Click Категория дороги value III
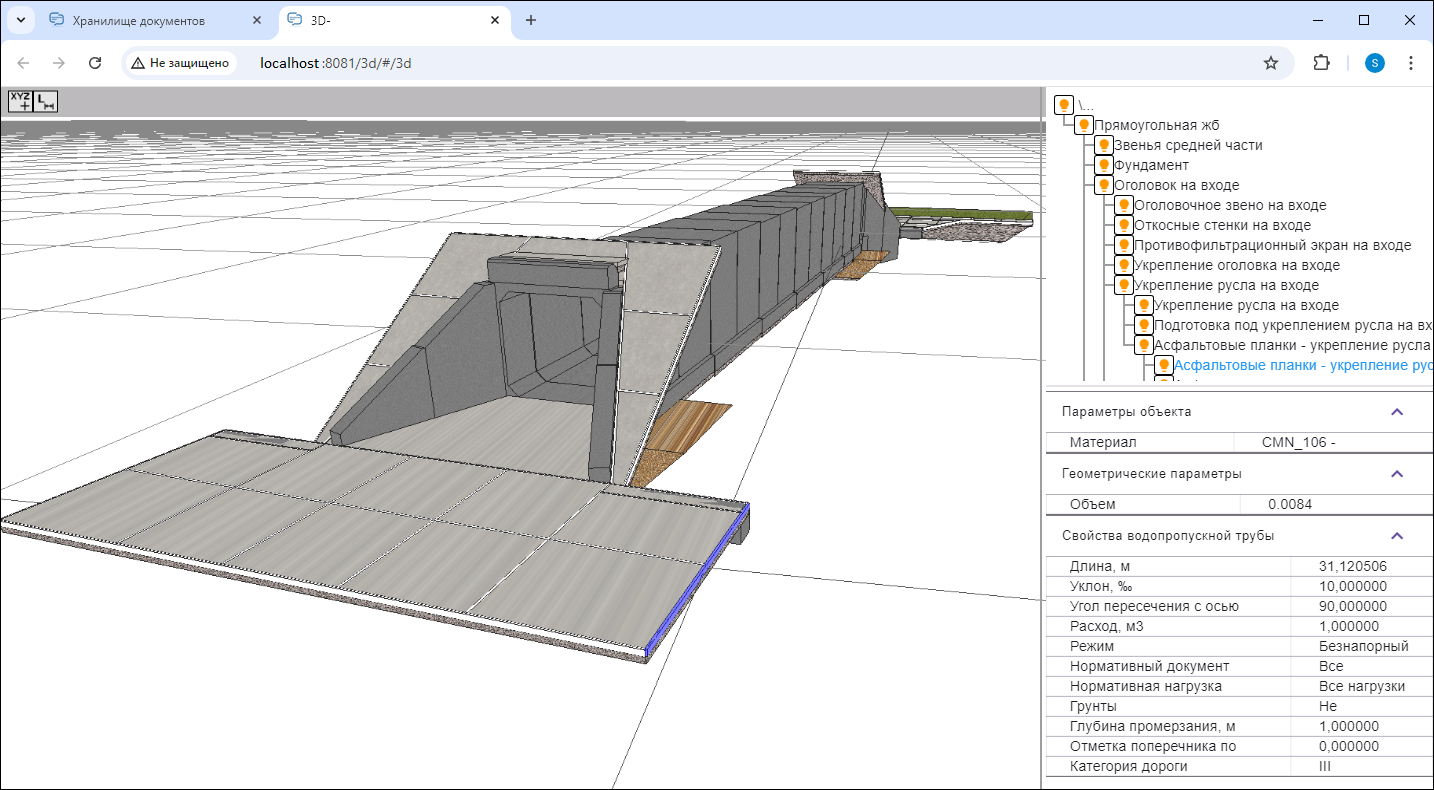Image resolution: width=1434 pixels, height=790 pixels. 1325,766
